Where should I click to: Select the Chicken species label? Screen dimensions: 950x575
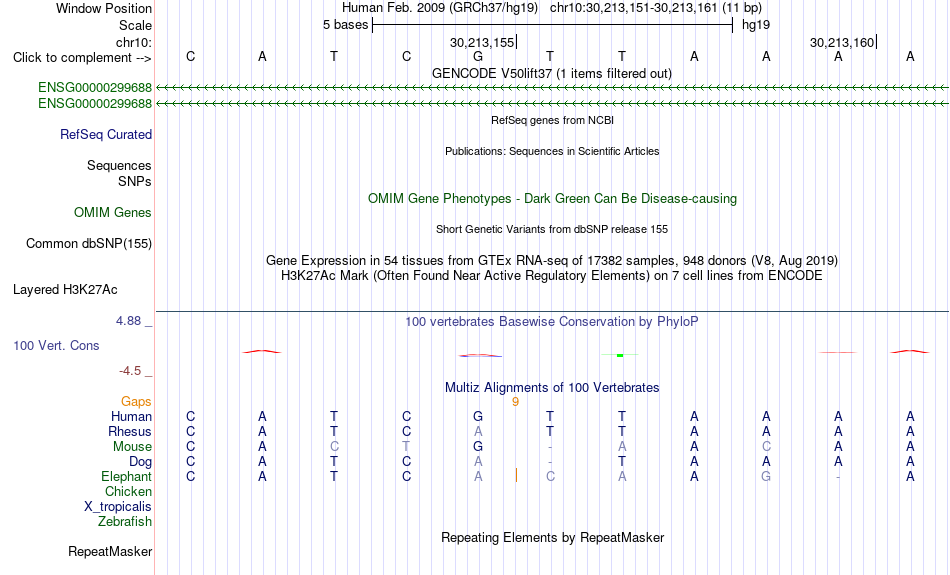pos(128,491)
